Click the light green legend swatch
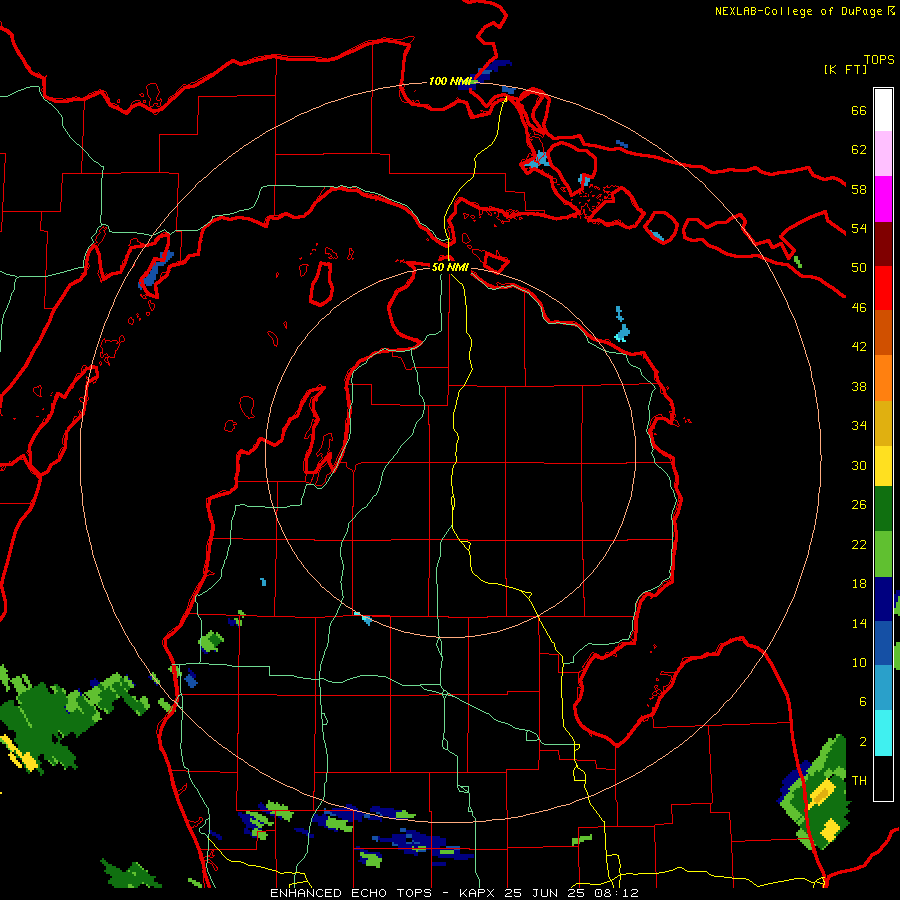Image resolution: width=900 pixels, height=900 pixels. (883, 554)
